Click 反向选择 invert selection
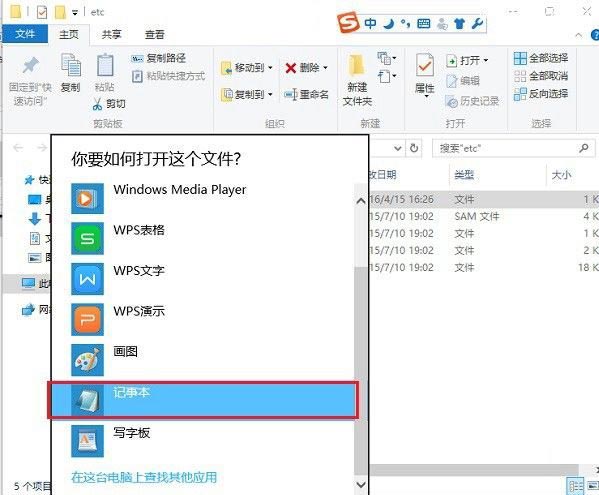This screenshot has height=495, width=599. [541, 94]
